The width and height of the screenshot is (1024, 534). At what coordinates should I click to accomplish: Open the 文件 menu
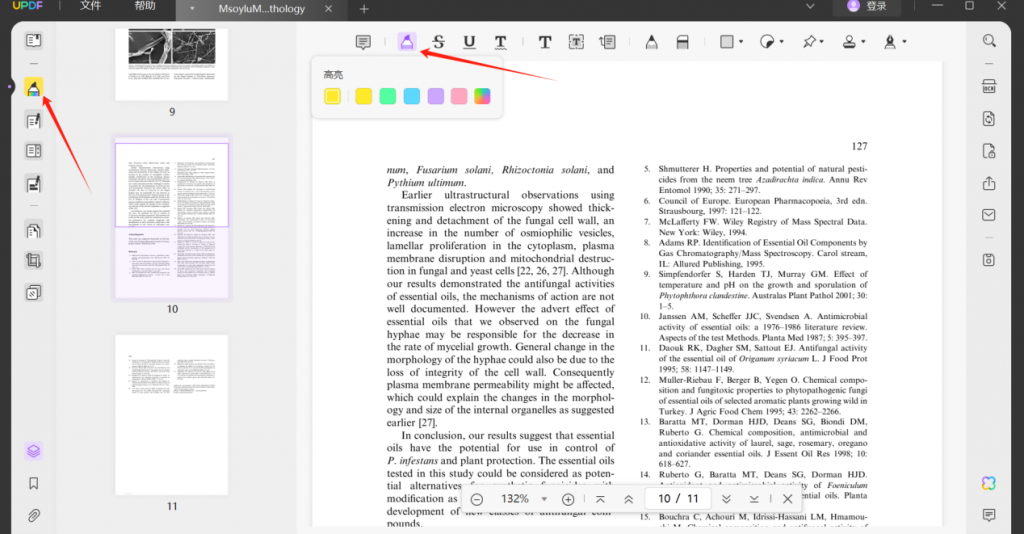pos(90,7)
